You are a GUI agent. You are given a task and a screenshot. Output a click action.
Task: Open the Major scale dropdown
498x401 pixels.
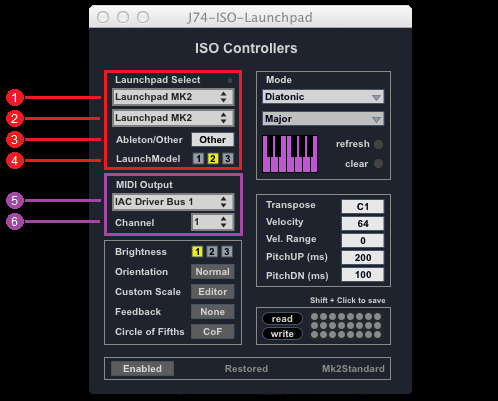[x=323, y=119]
